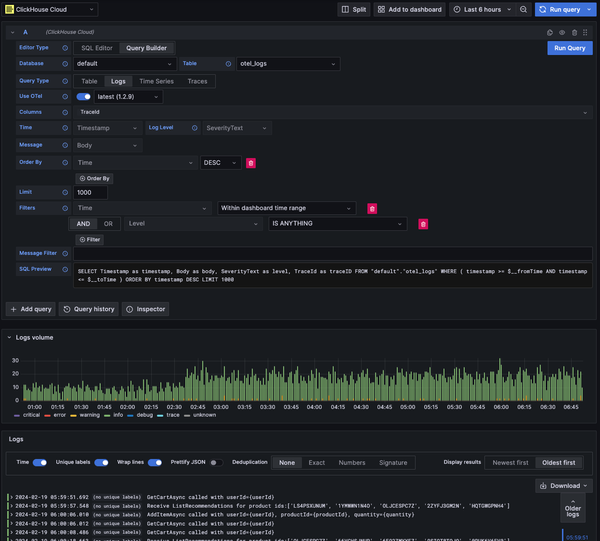Click the Add to dashboard button
The height and width of the screenshot is (541, 600).
pyautogui.click(x=409, y=9)
